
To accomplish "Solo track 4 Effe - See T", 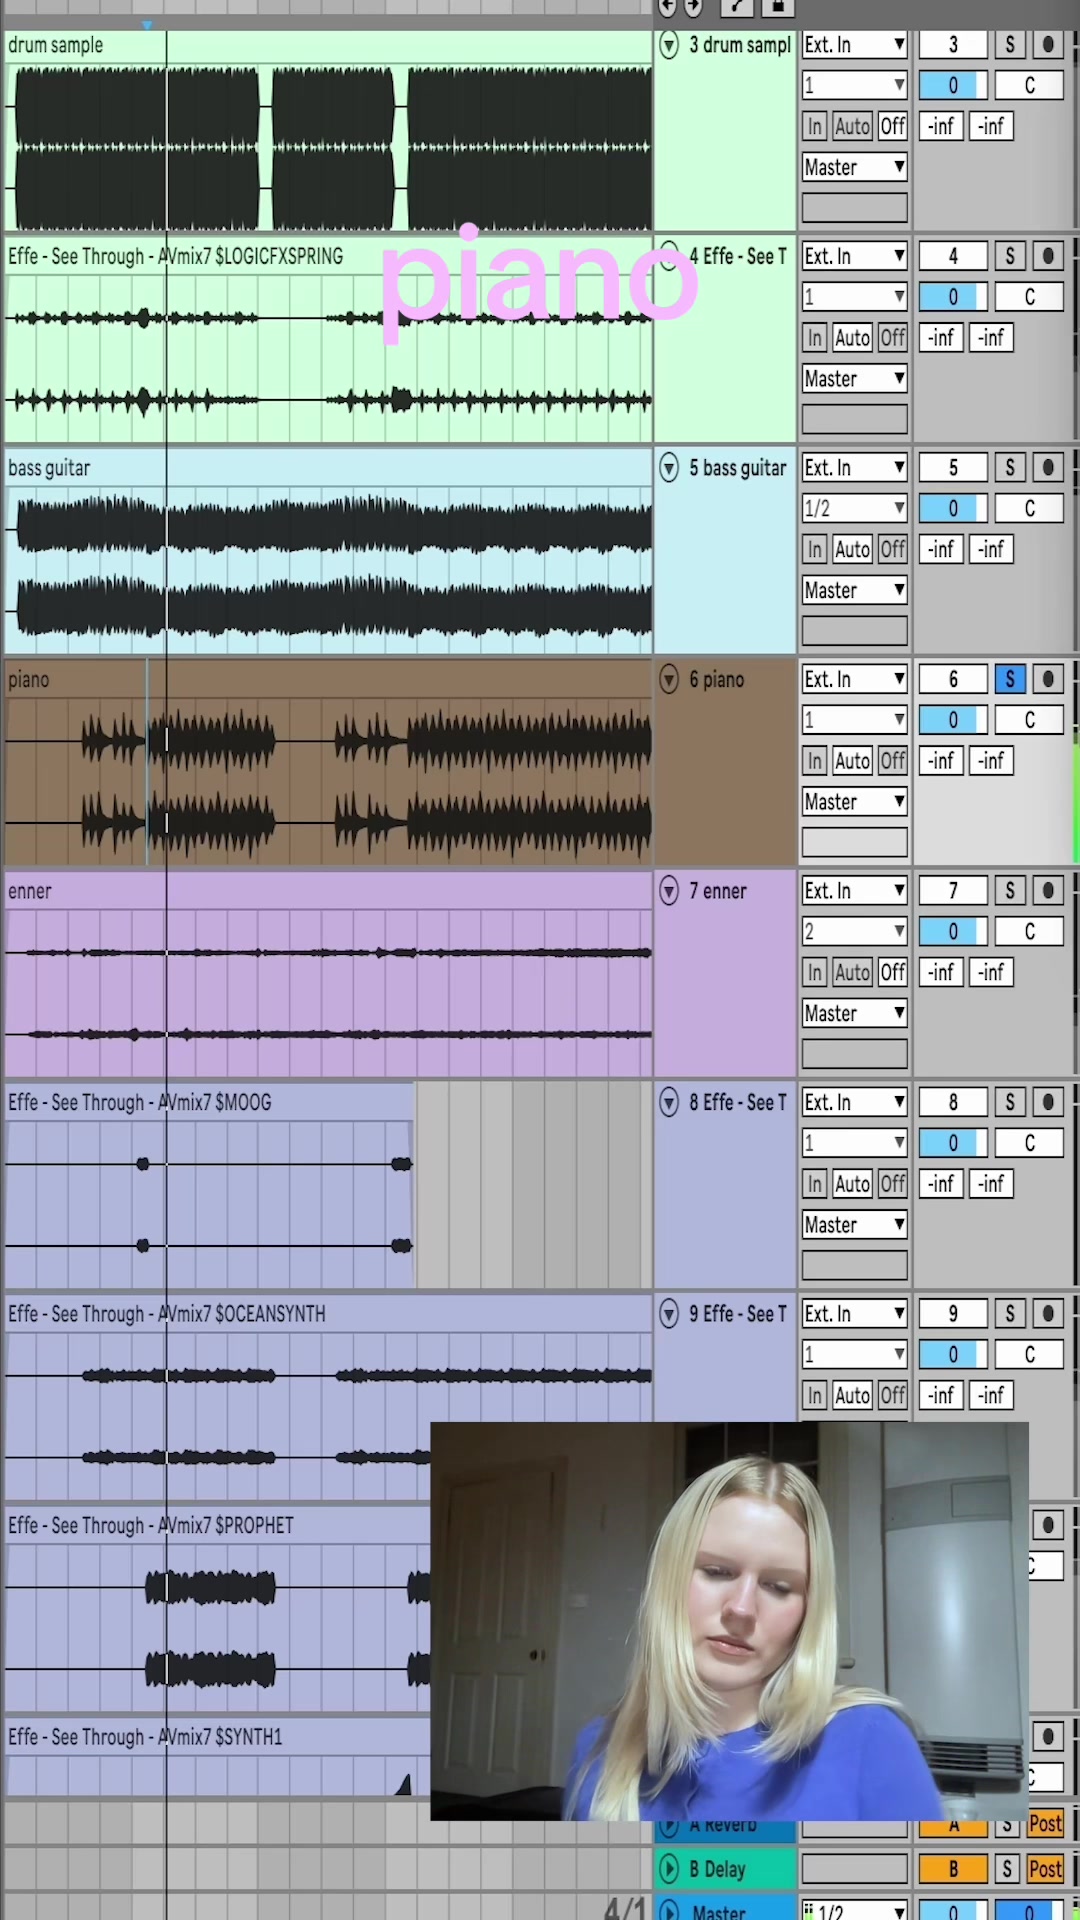I will tap(1010, 256).
